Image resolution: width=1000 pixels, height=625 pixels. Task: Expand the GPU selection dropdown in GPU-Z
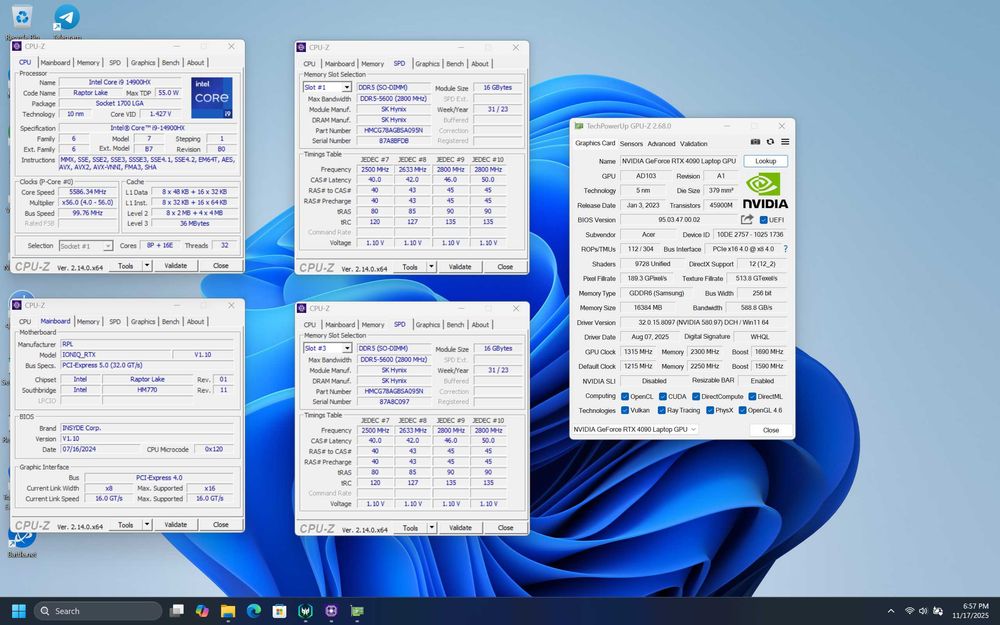tap(695, 429)
